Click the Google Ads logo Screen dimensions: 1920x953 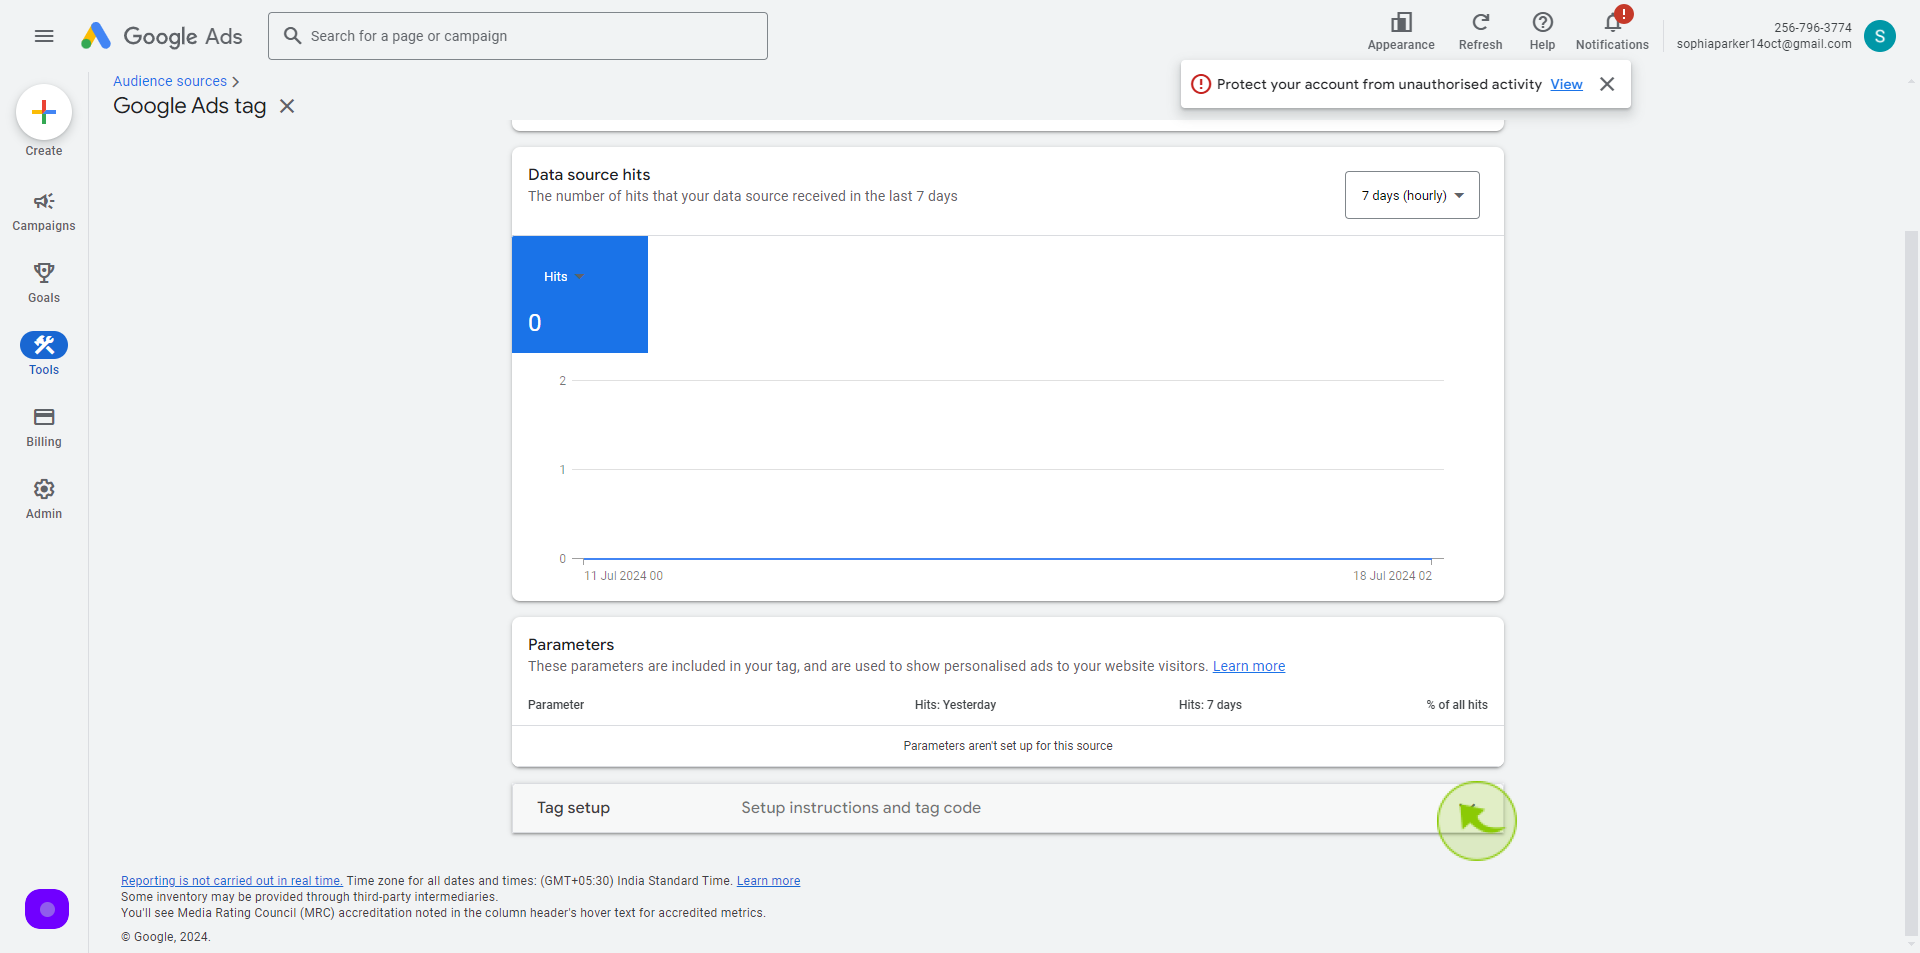tap(162, 36)
